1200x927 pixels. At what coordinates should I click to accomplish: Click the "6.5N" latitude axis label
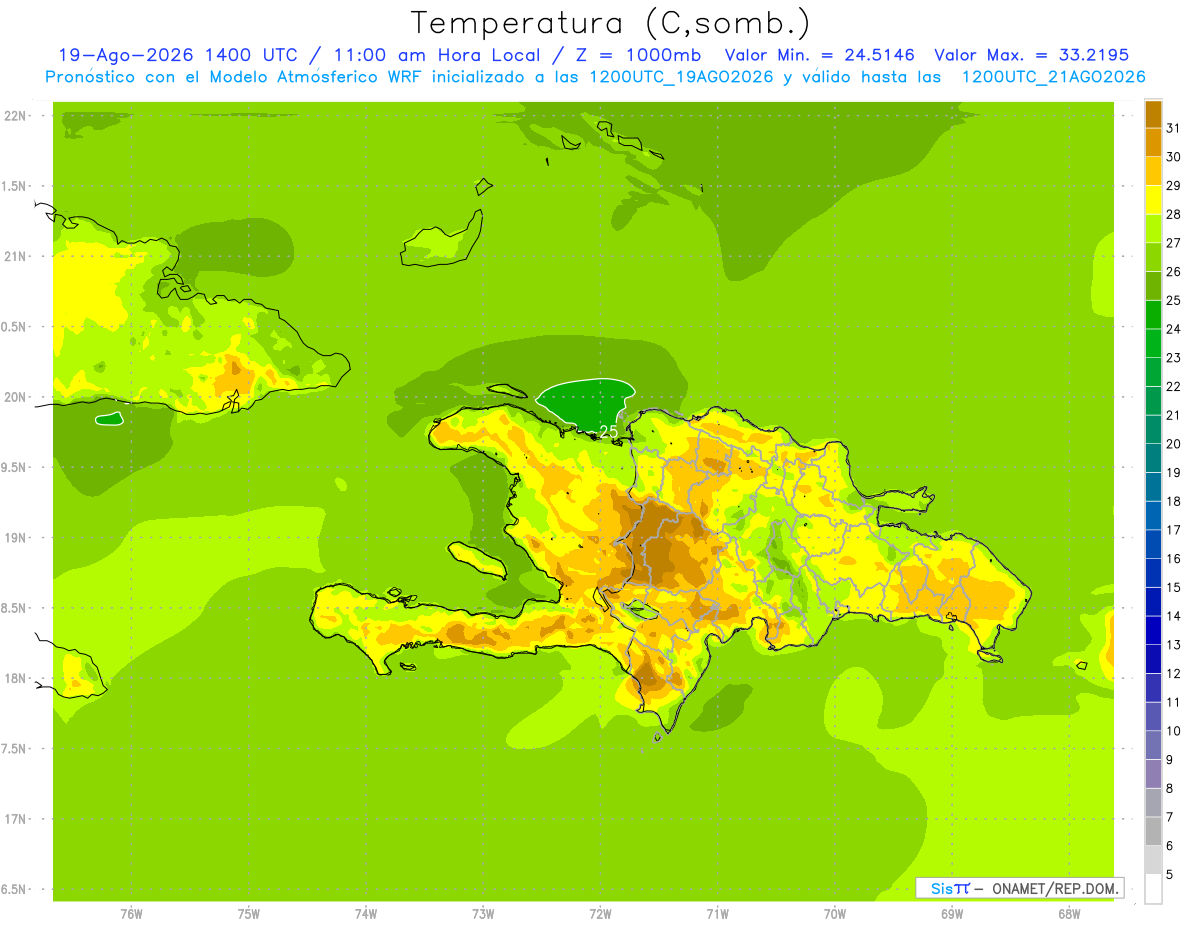click(16, 889)
